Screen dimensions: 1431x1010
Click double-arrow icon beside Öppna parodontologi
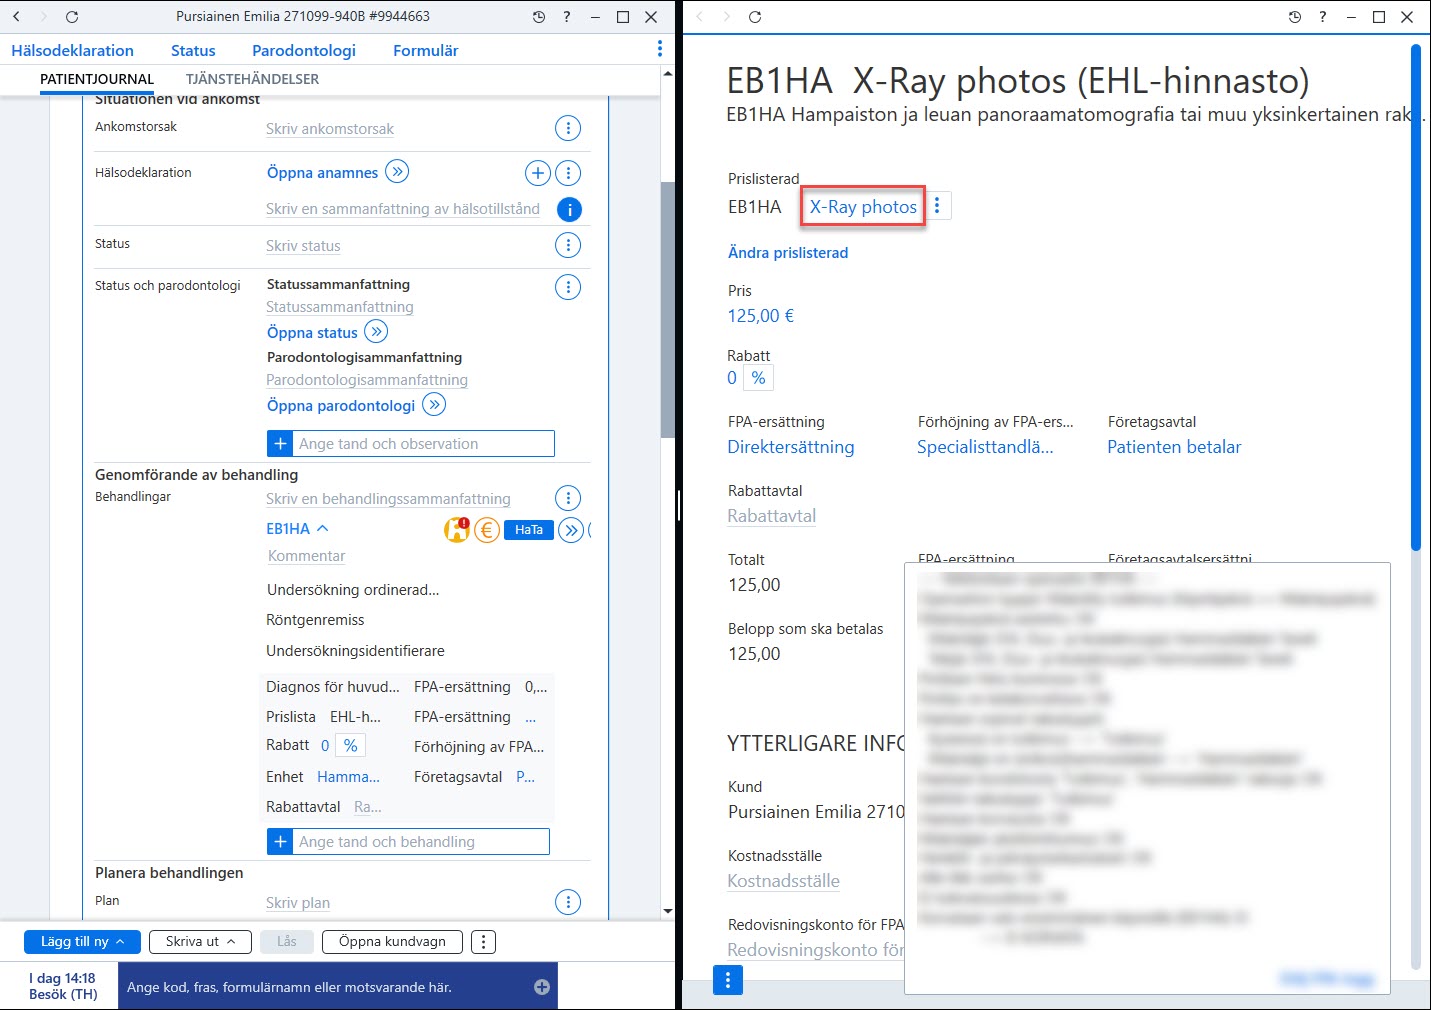(x=434, y=405)
